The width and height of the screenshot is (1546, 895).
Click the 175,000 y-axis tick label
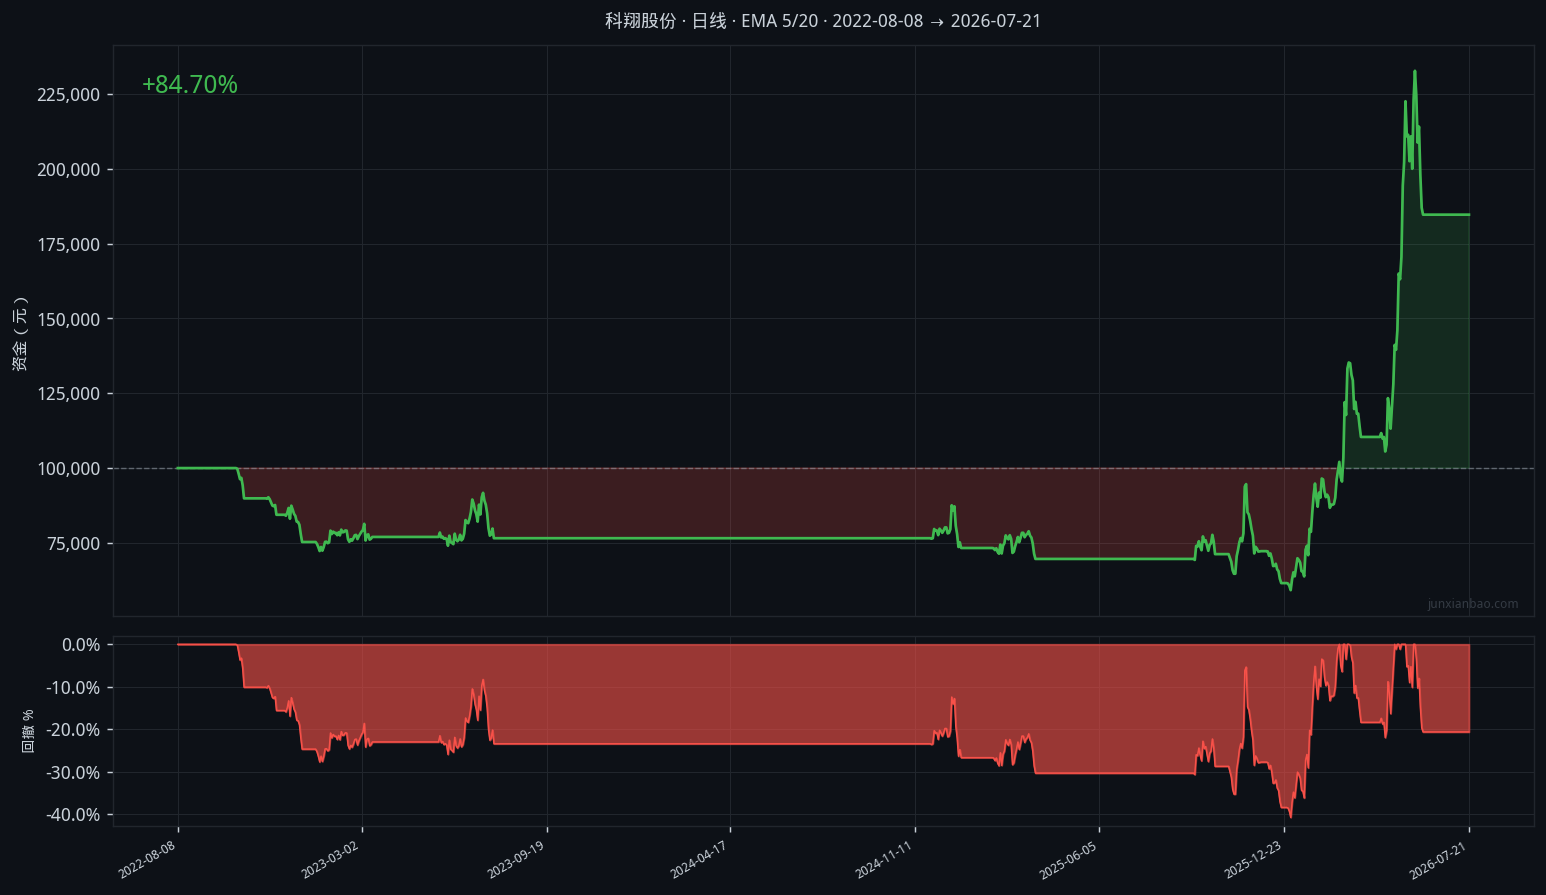coord(69,245)
